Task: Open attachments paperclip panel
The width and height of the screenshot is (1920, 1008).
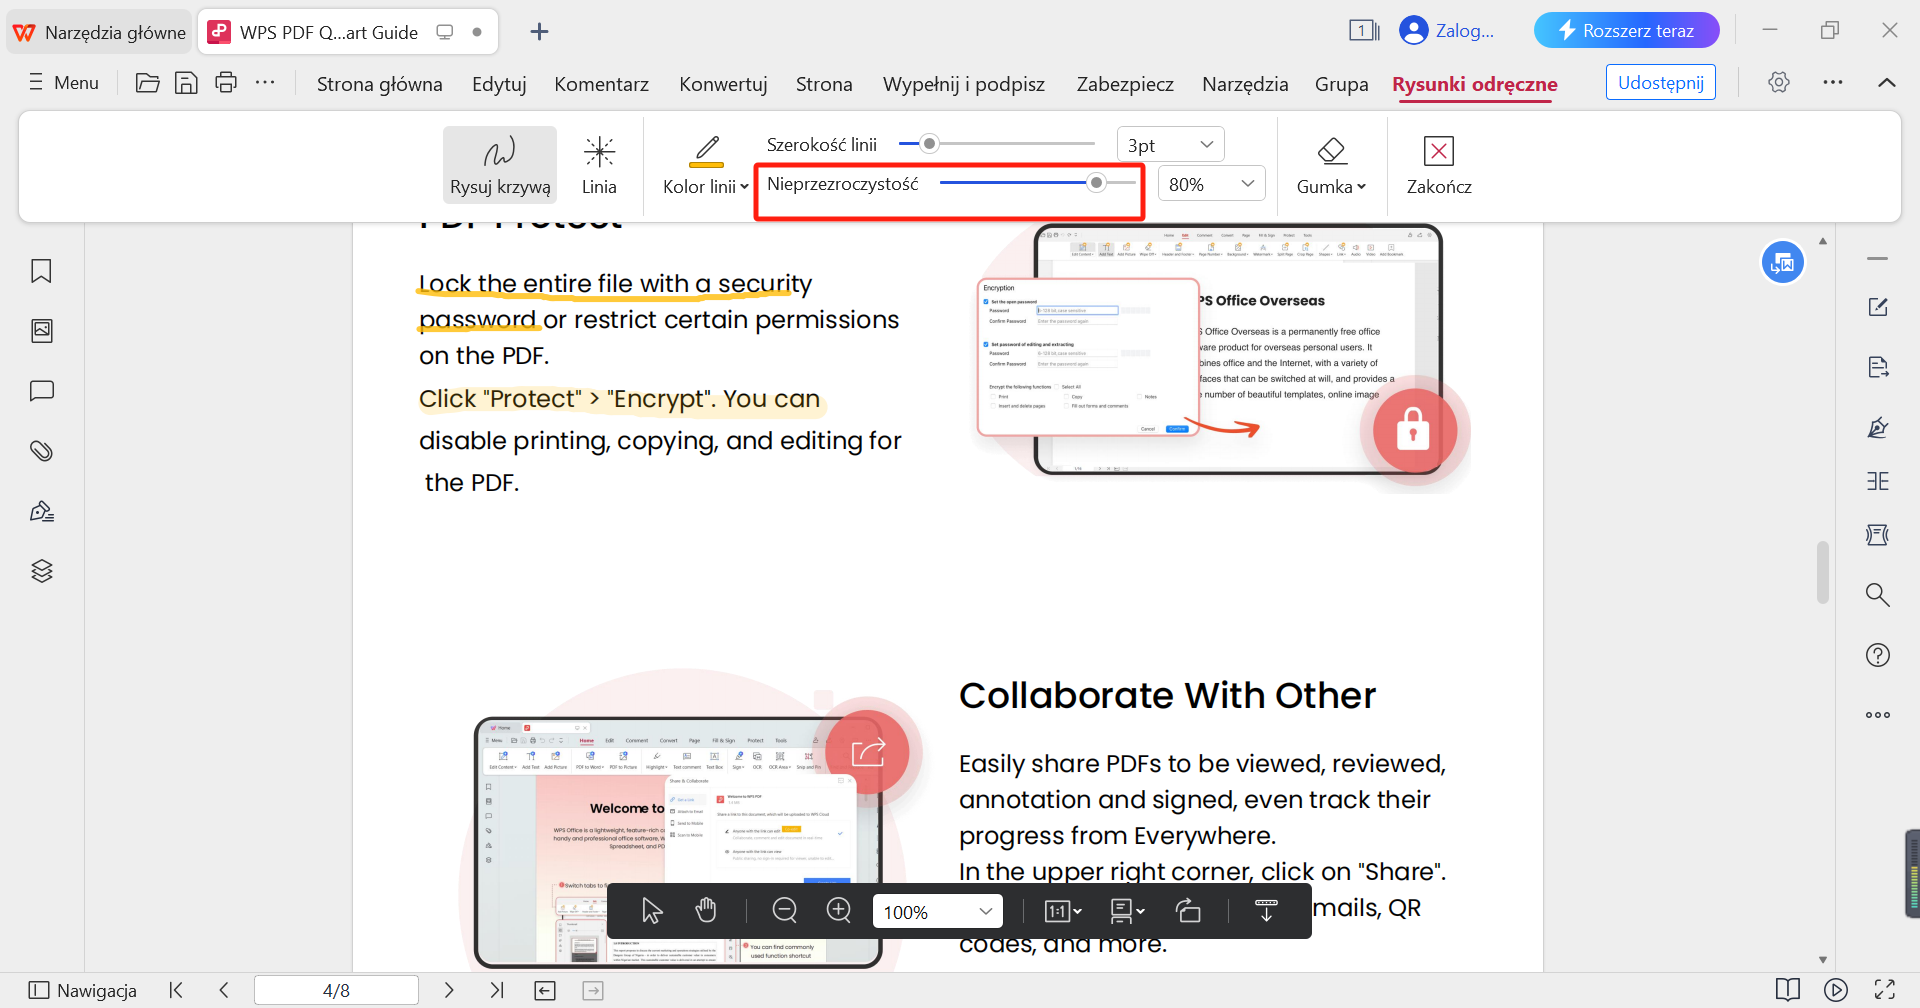Action: (x=41, y=451)
